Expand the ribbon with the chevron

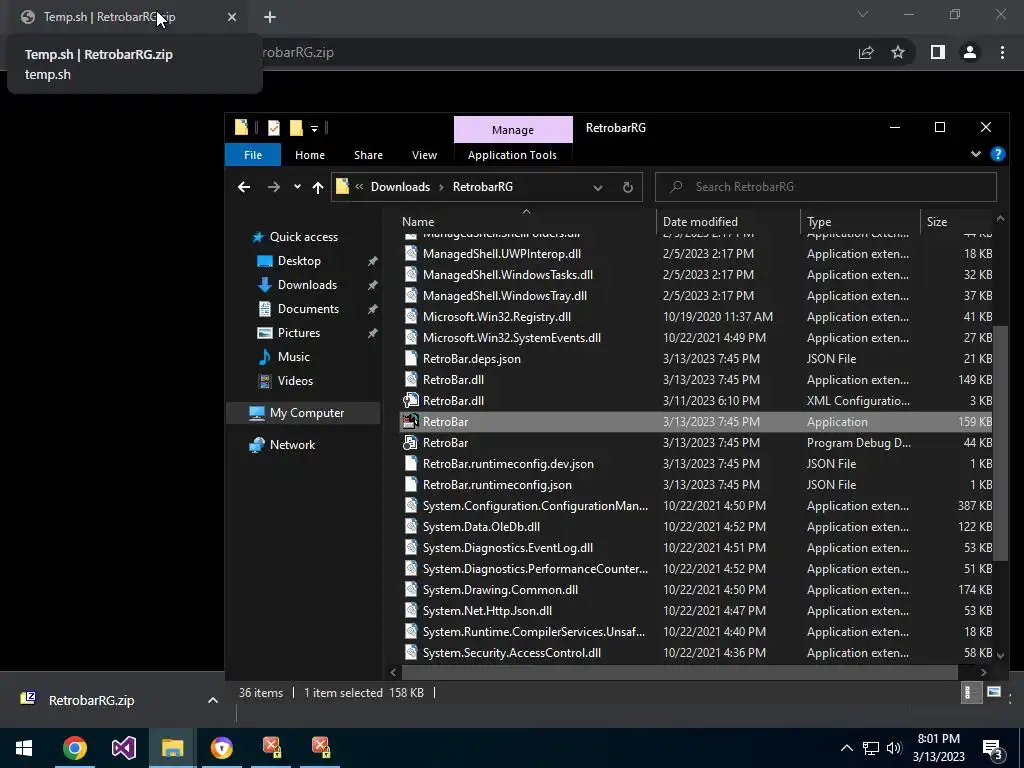[976, 154]
